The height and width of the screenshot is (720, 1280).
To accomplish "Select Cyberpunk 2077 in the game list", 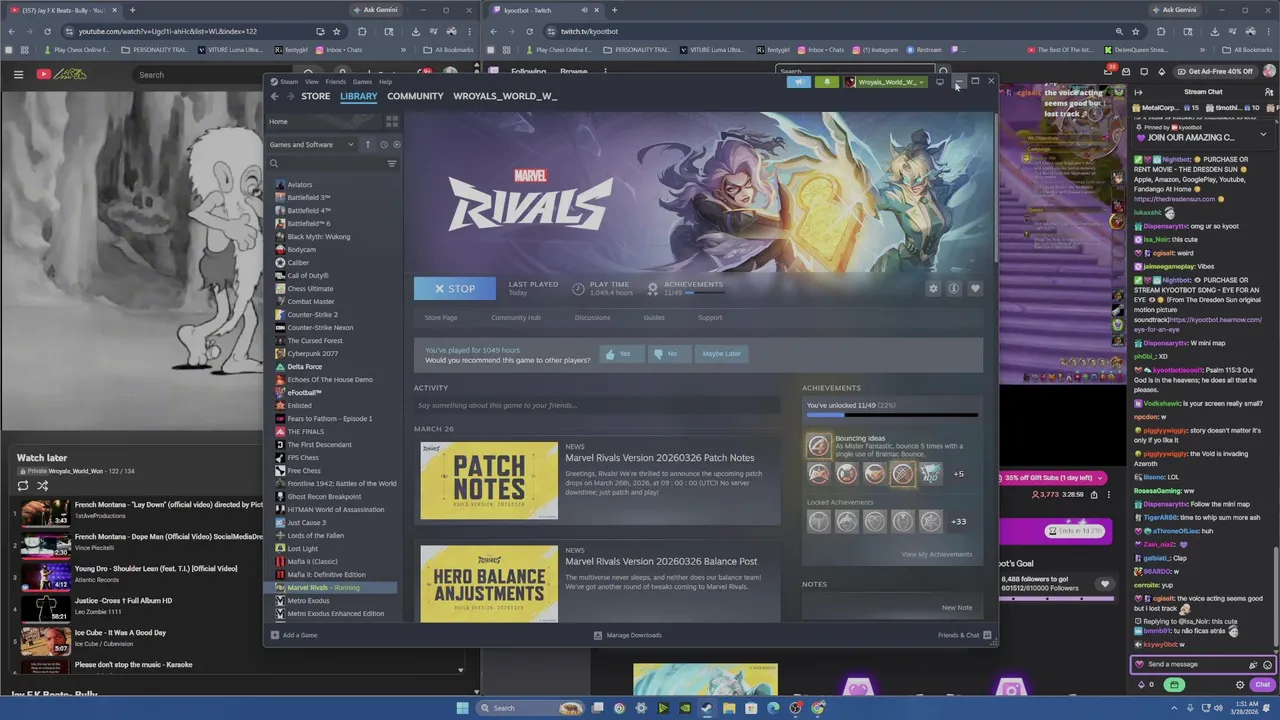I will coord(312,353).
